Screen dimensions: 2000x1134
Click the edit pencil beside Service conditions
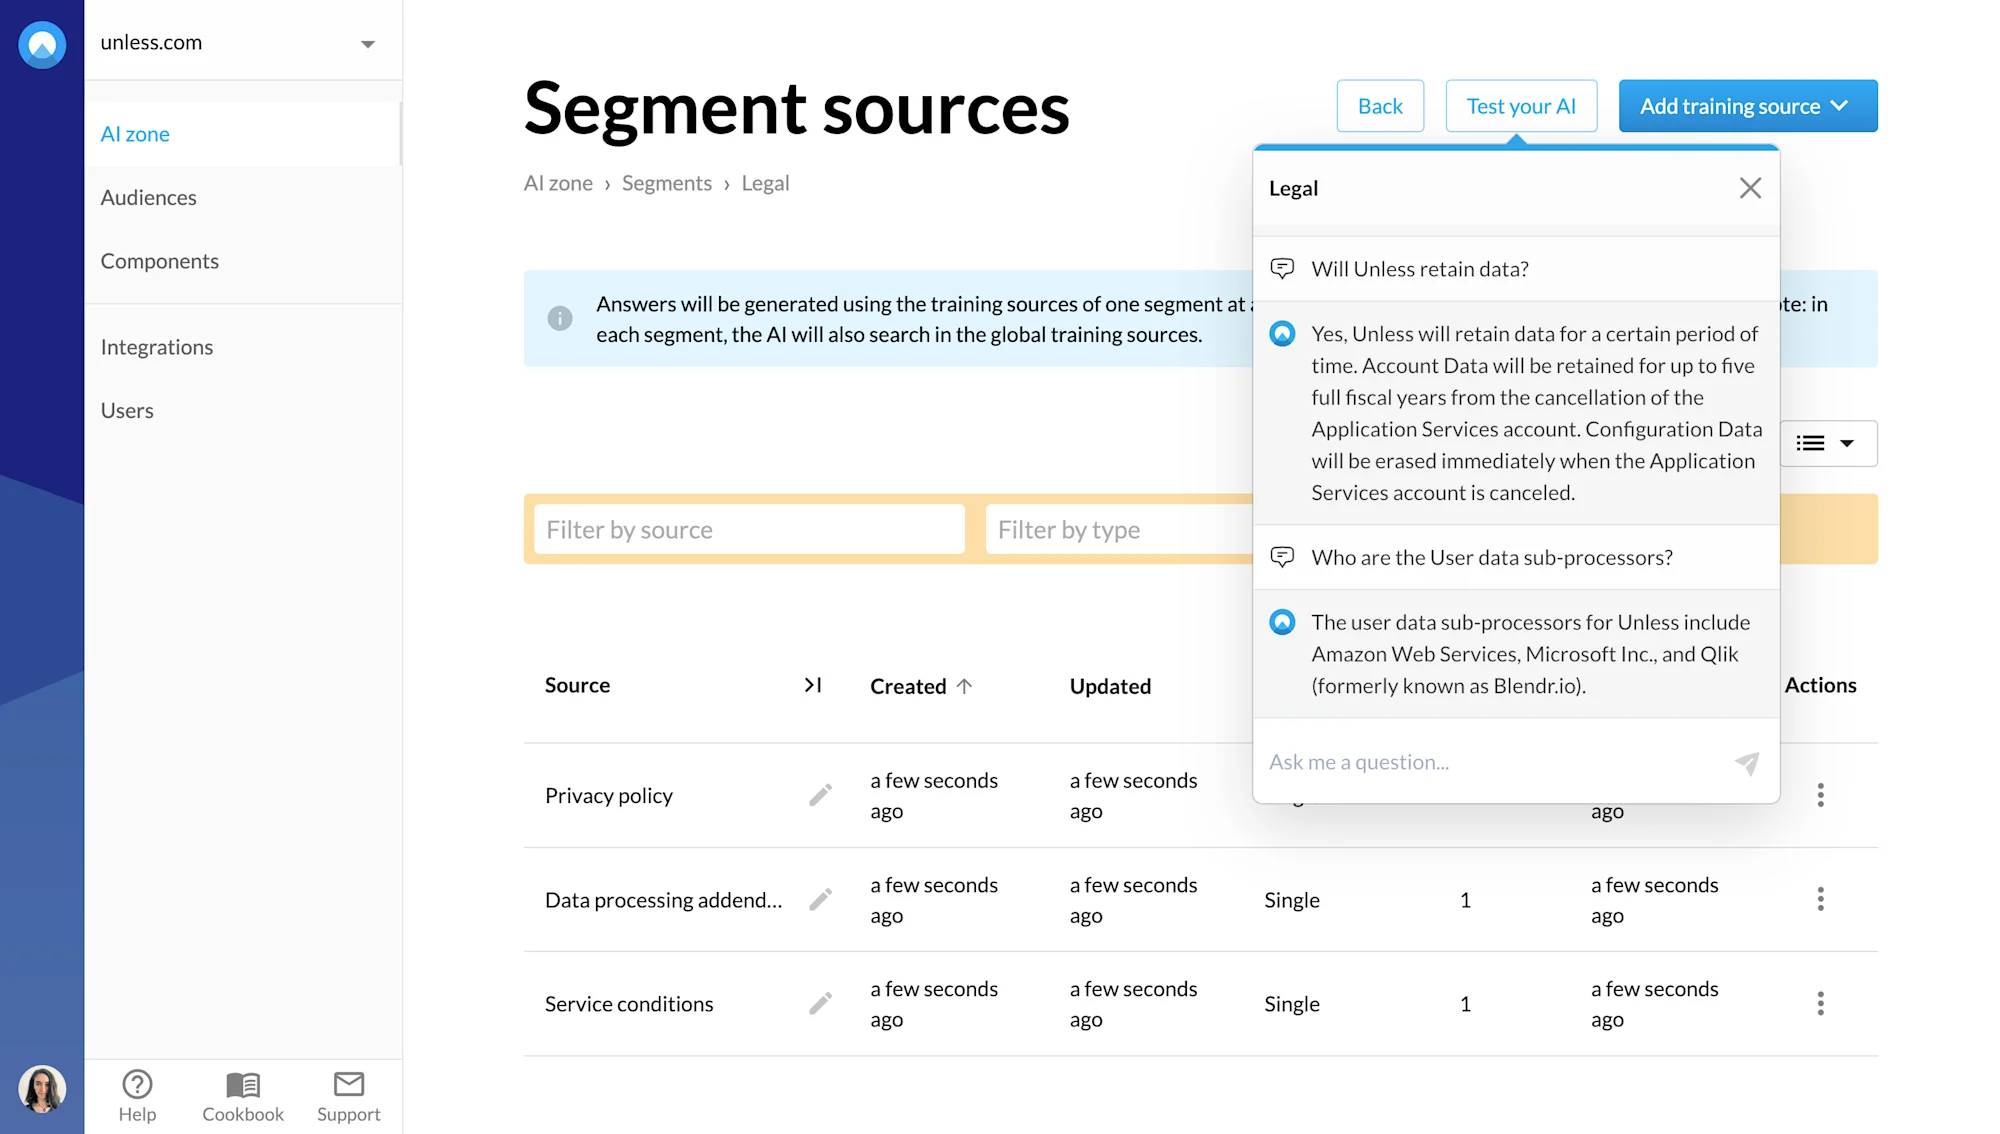pyautogui.click(x=820, y=1003)
